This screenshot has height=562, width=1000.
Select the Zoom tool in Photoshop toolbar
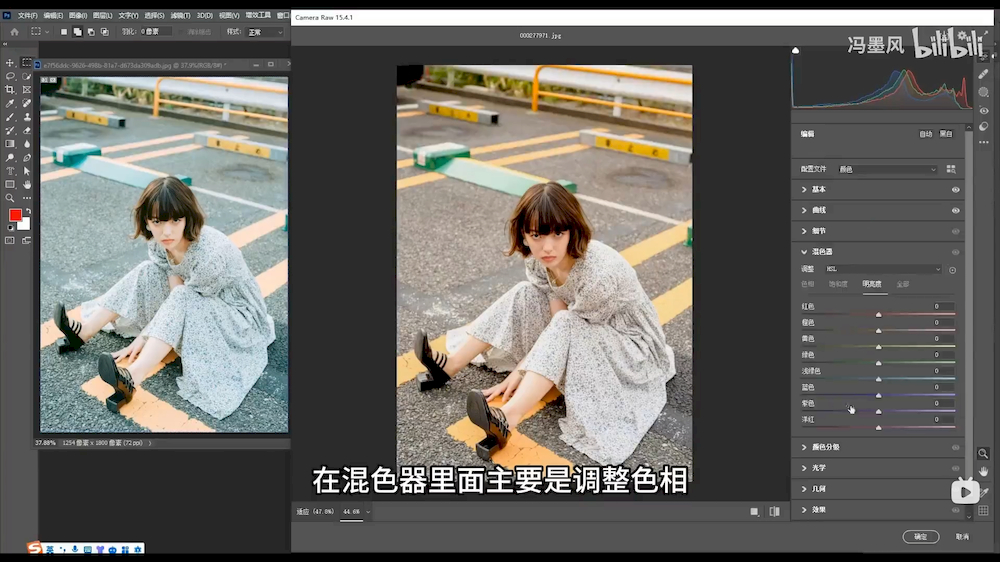[10, 198]
